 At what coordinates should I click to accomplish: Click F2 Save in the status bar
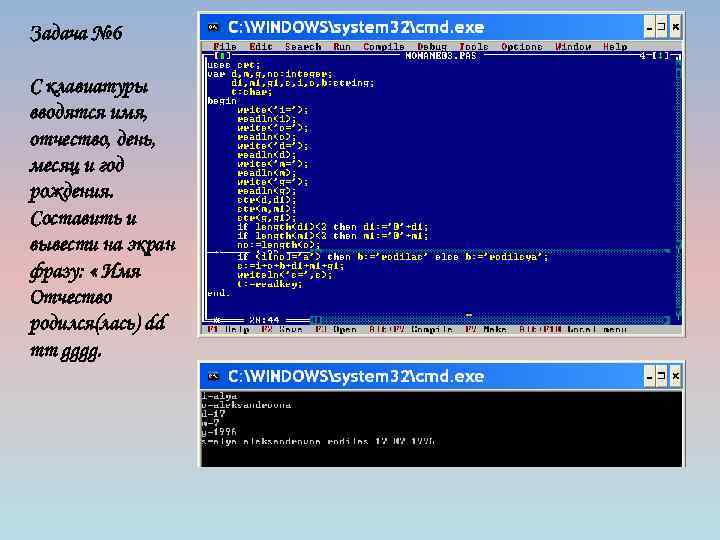pos(281,329)
